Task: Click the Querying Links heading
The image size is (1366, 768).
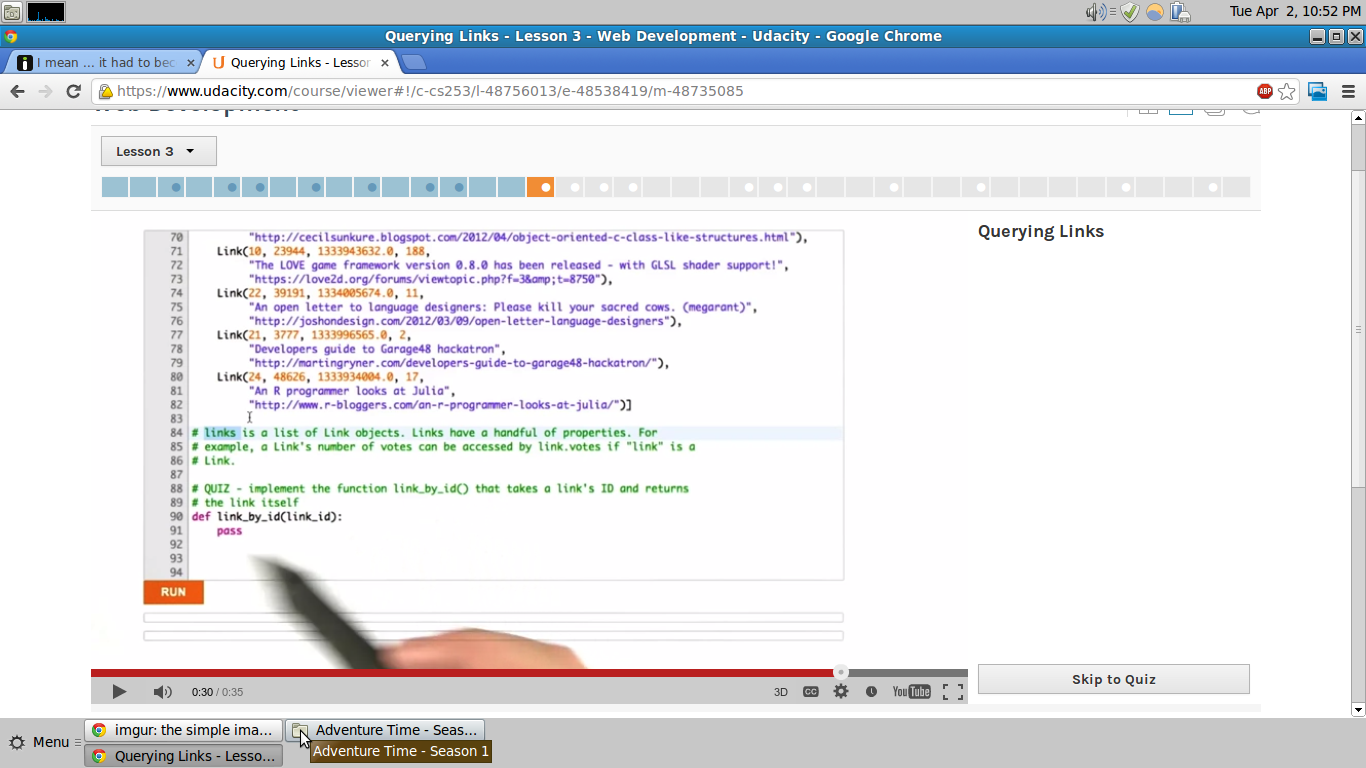Action: click(1041, 231)
